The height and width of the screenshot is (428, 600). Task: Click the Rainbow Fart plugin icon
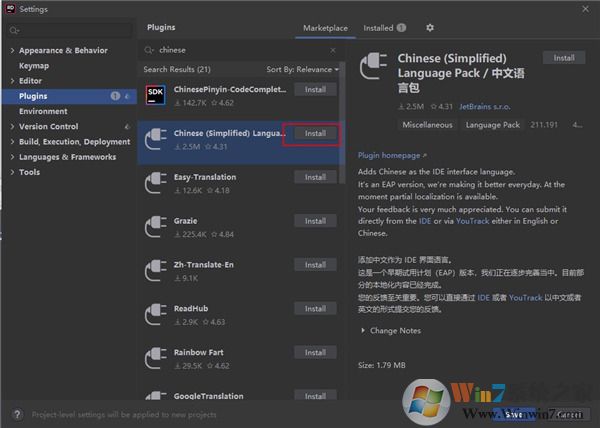tap(155, 358)
